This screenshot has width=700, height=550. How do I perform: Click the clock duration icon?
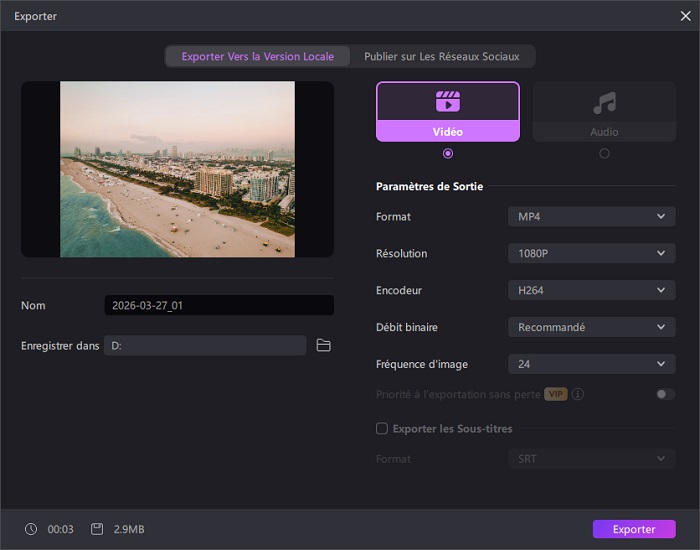coord(31,529)
